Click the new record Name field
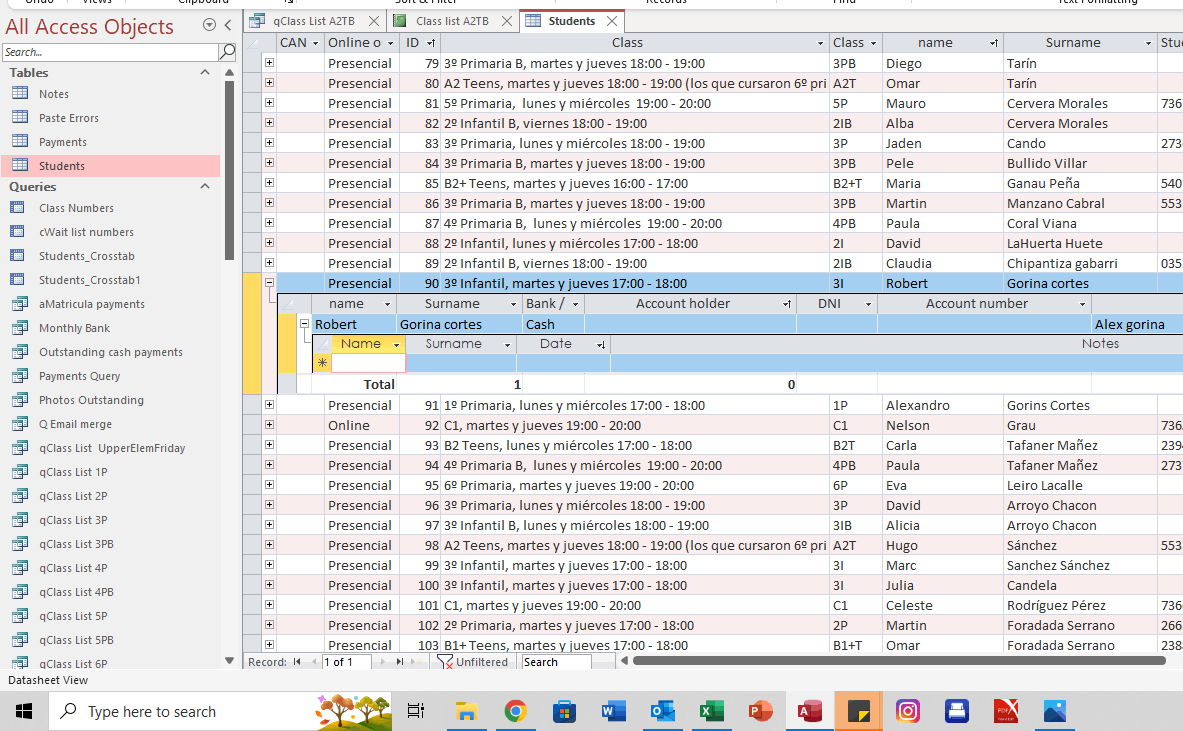1183x731 pixels. (x=368, y=364)
